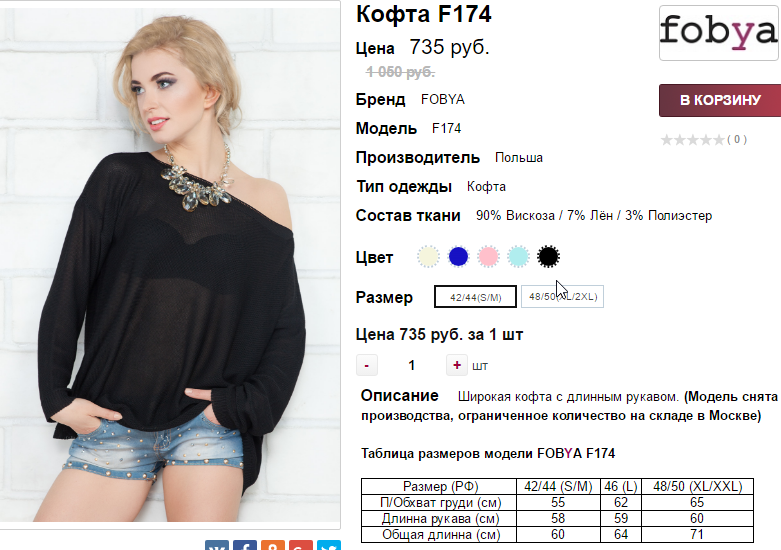The width and height of the screenshot is (781, 550).
Task: Share on Twitter icon
Action: [x=329, y=545]
